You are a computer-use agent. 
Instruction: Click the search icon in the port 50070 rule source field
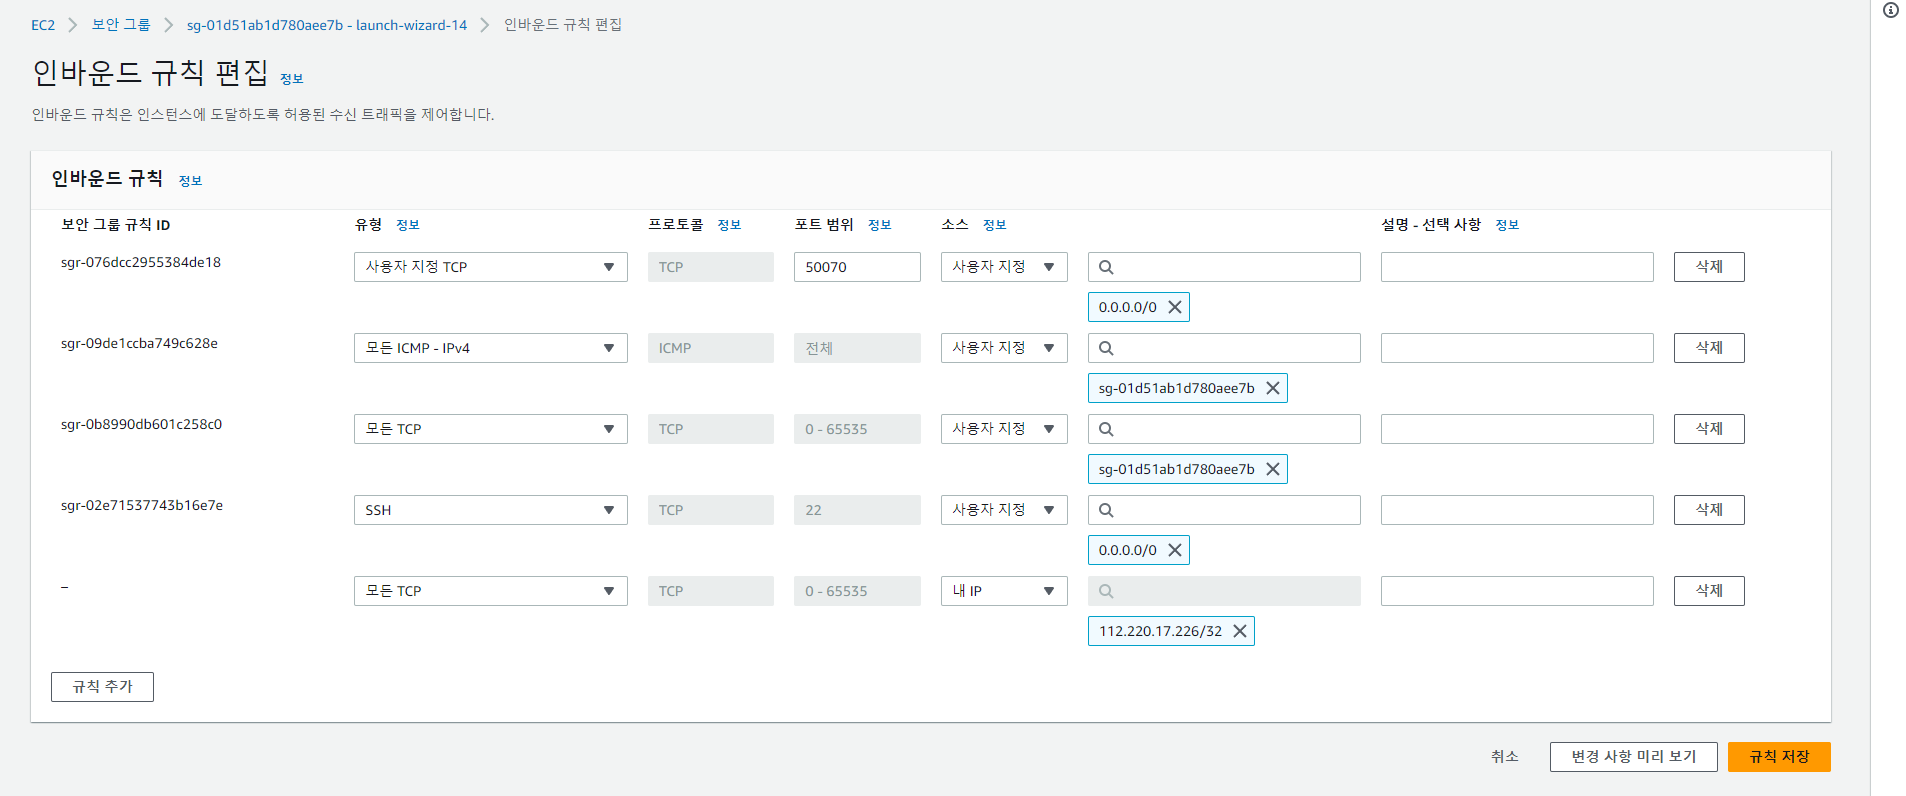click(x=1106, y=267)
